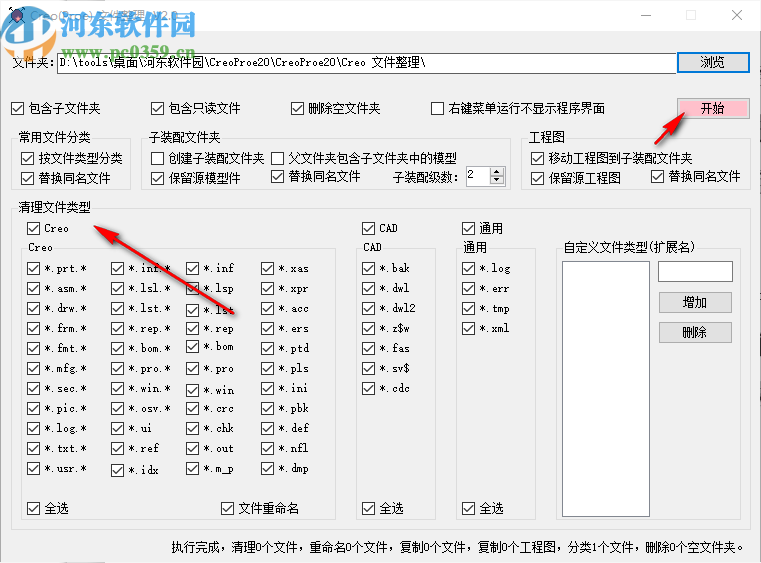Close the window with the X button
Viewport: 761px width, 563px height.
pos(737,15)
